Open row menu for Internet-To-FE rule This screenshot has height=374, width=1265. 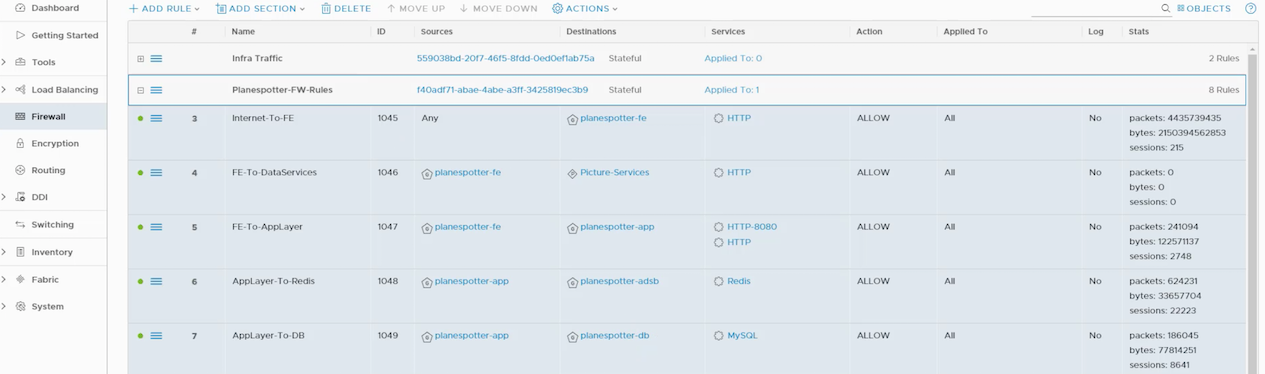[156, 118]
